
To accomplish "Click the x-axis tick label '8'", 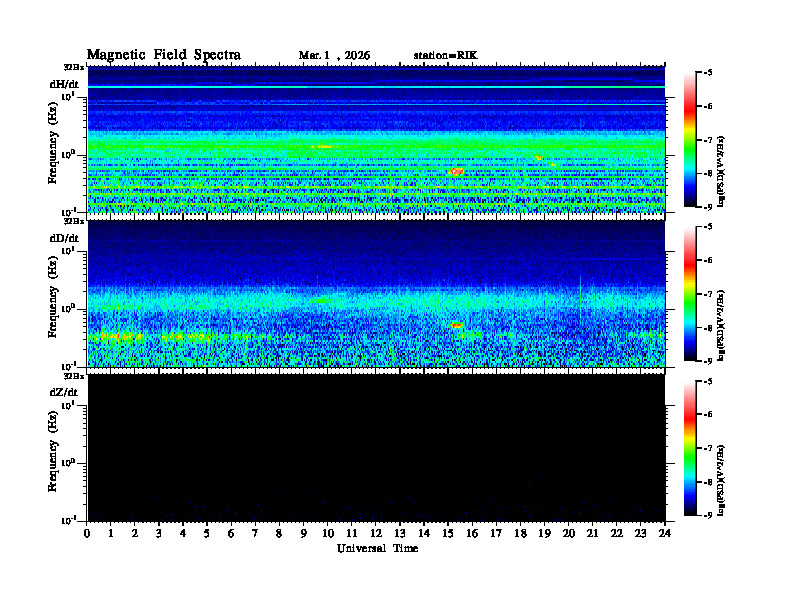I will coord(279,534).
